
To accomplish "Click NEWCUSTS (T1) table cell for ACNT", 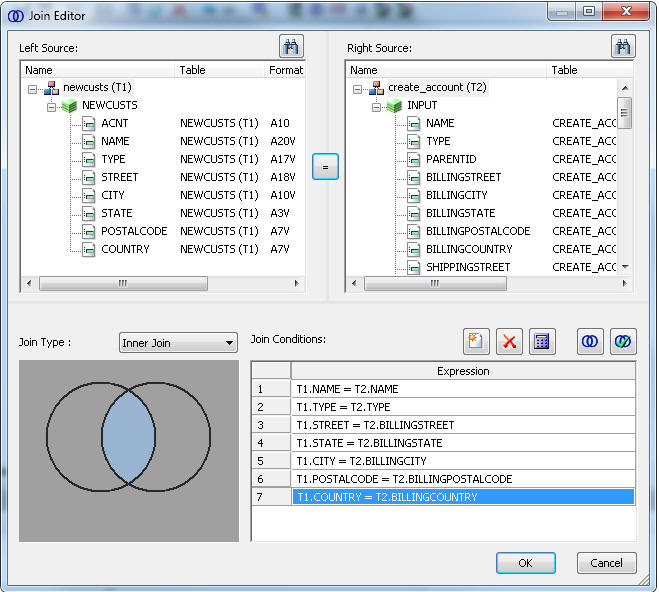I will click(219, 124).
